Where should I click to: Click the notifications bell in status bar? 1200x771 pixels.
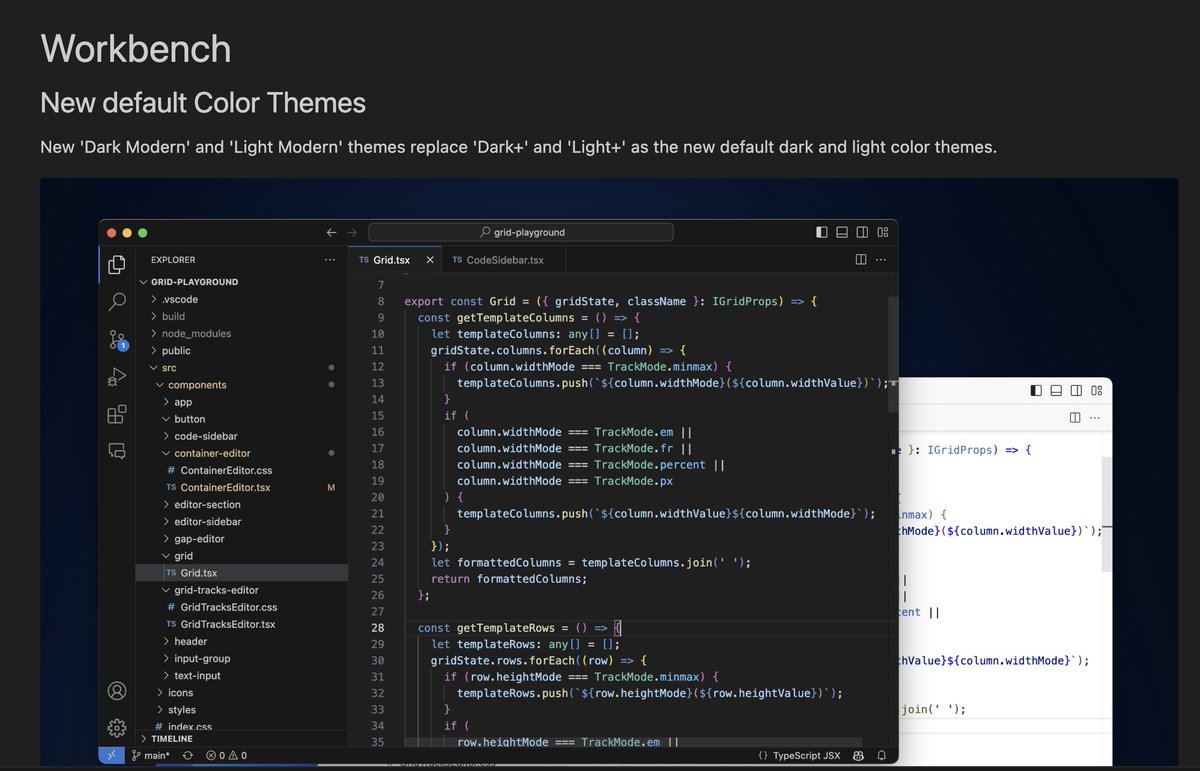pos(882,755)
